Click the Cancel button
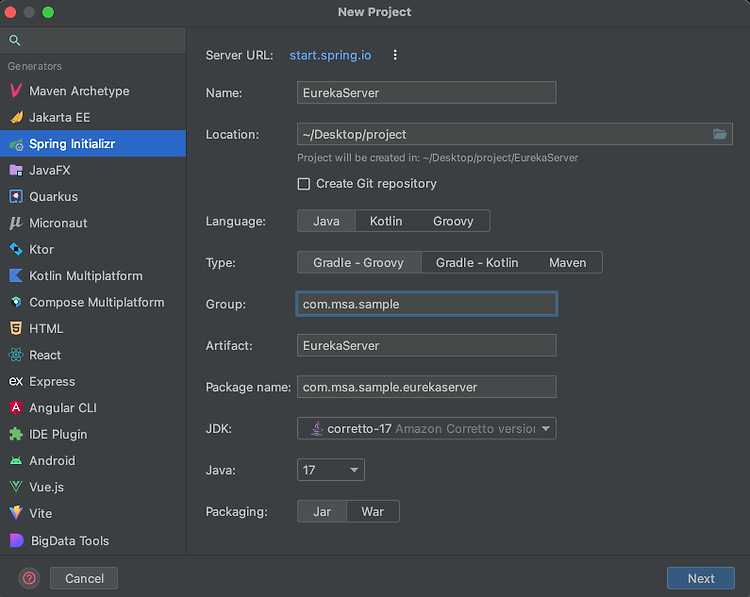 point(84,578)
